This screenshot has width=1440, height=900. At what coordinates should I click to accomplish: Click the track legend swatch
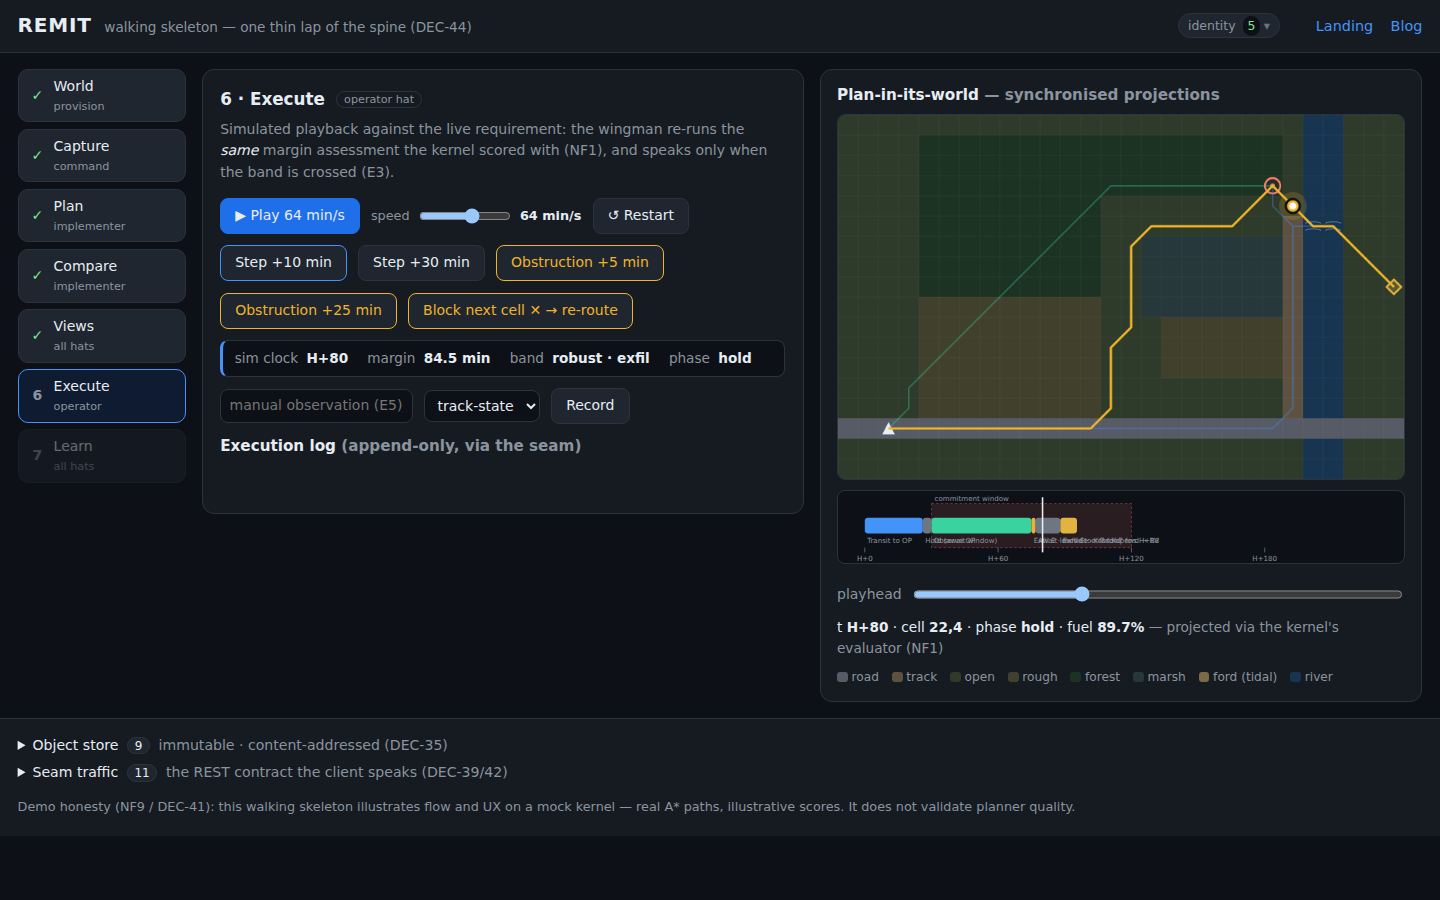point(897,677)
